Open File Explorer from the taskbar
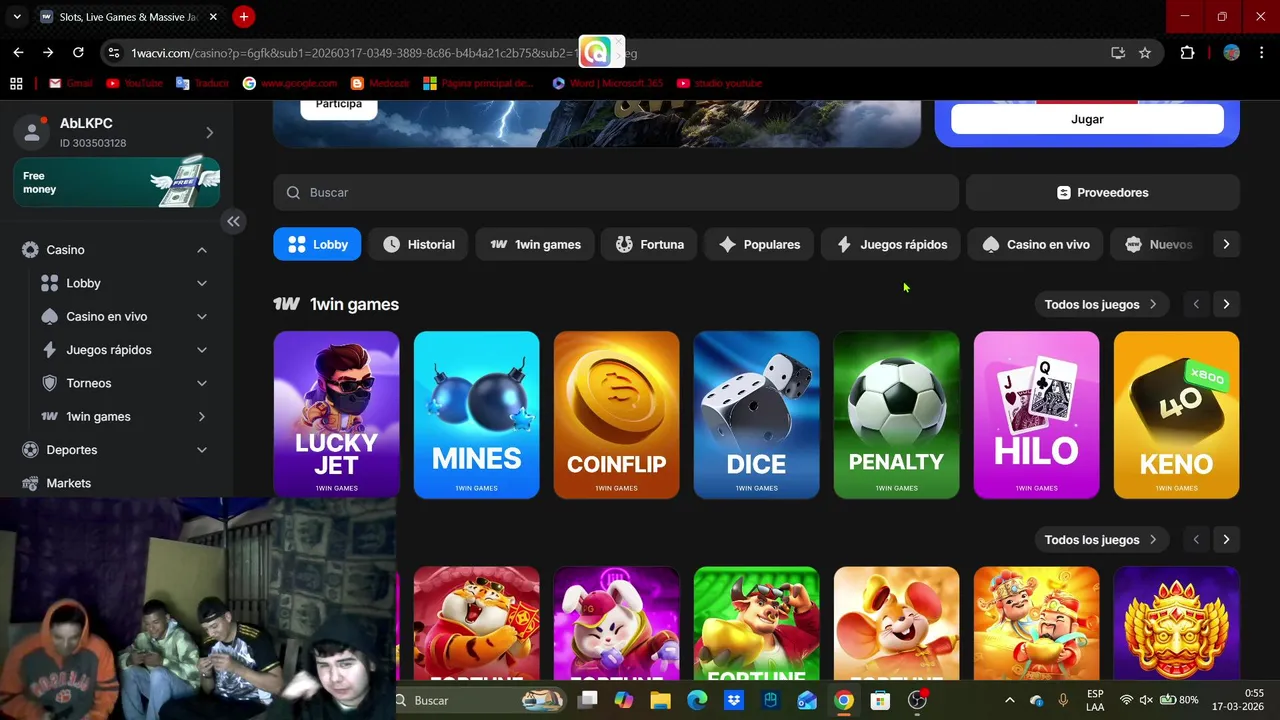Viewport: 1280px width, 720px height. pos(660,700)
